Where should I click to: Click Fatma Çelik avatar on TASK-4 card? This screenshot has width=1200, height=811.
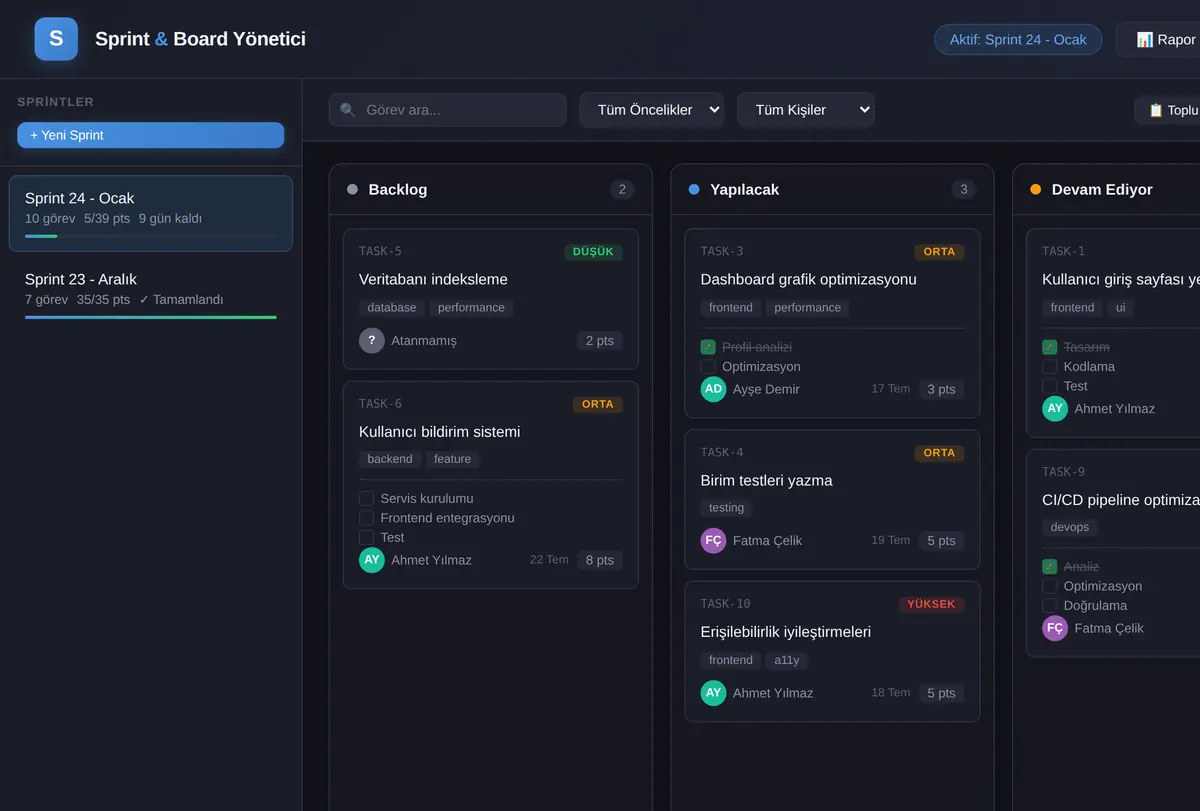(713, 541)
